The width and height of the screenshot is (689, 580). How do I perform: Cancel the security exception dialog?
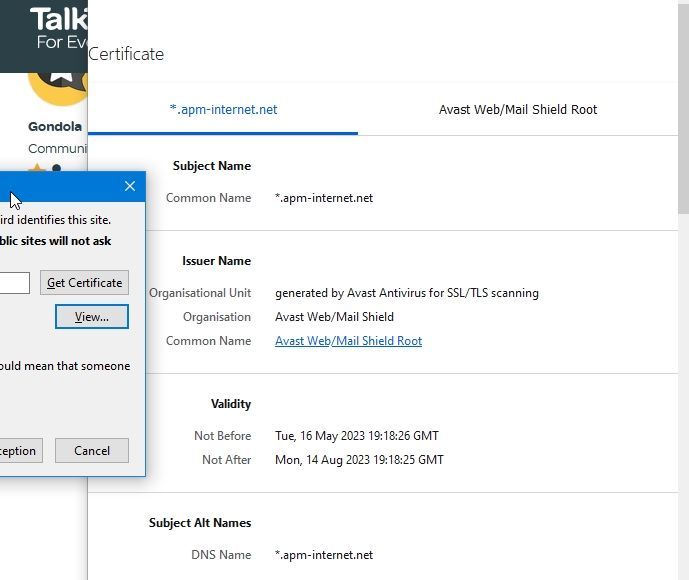(x=92, y=450)
